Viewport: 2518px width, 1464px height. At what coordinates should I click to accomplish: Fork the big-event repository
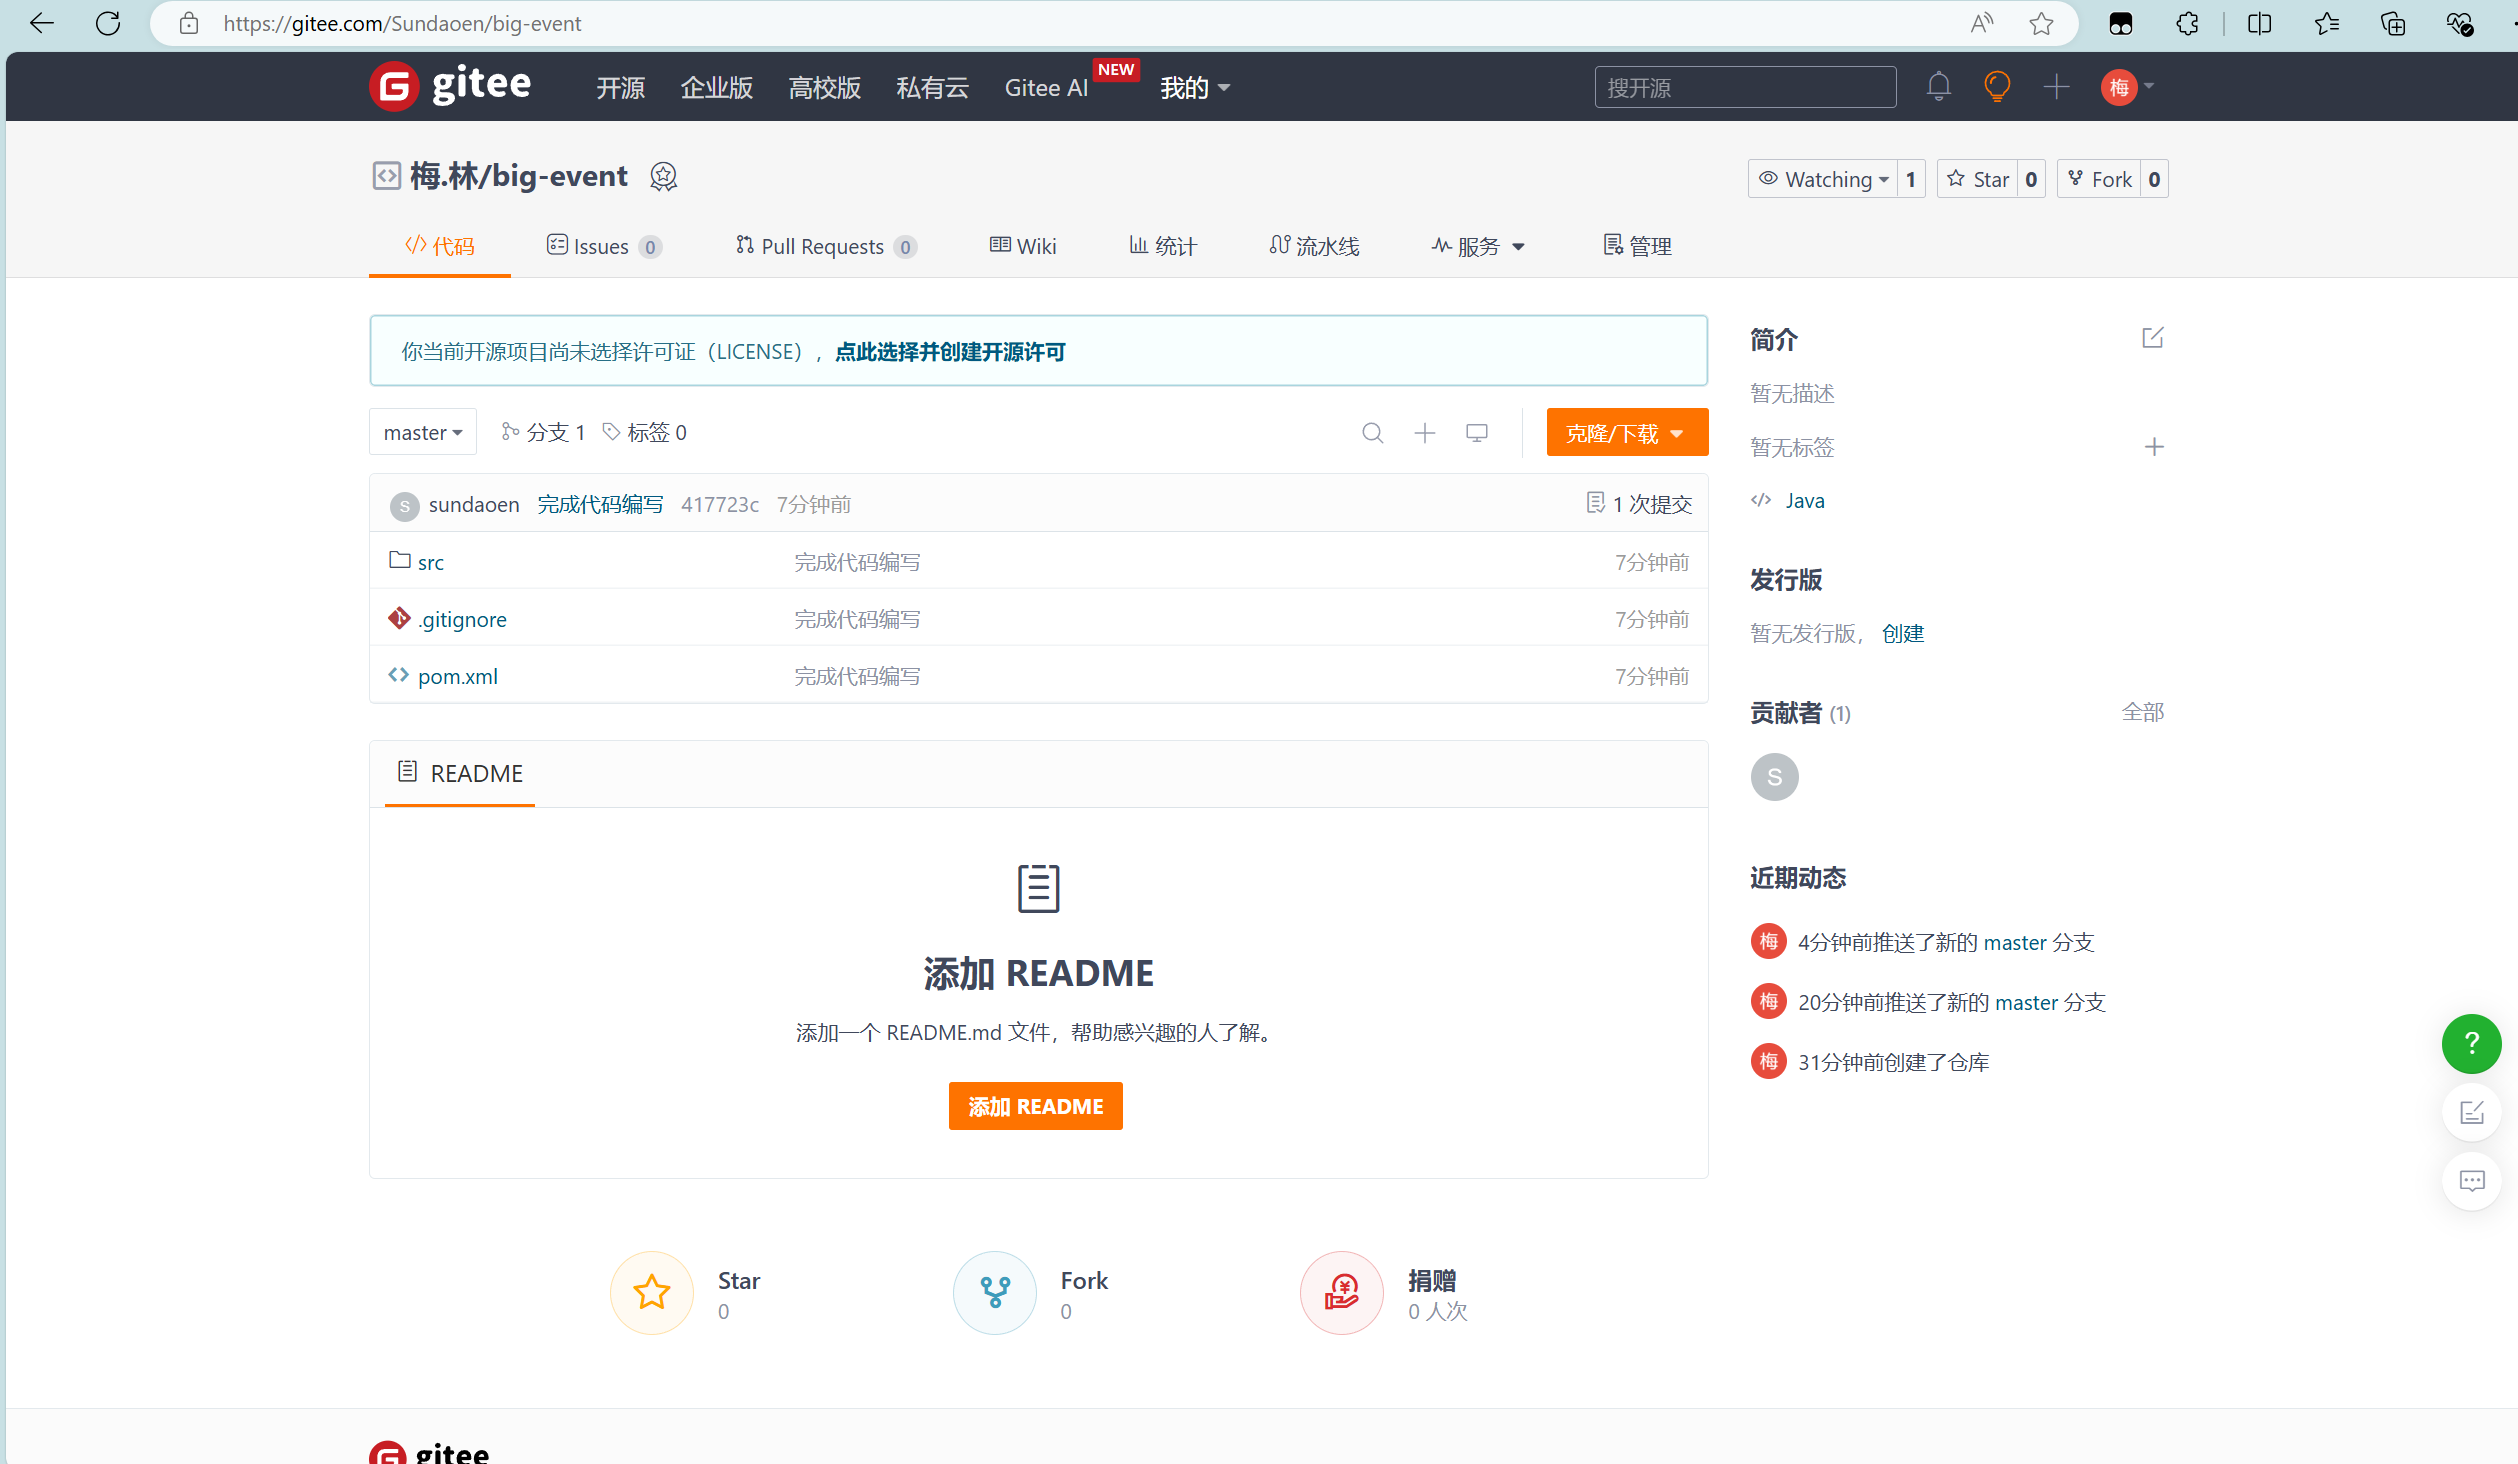[x=2099, y=179]
